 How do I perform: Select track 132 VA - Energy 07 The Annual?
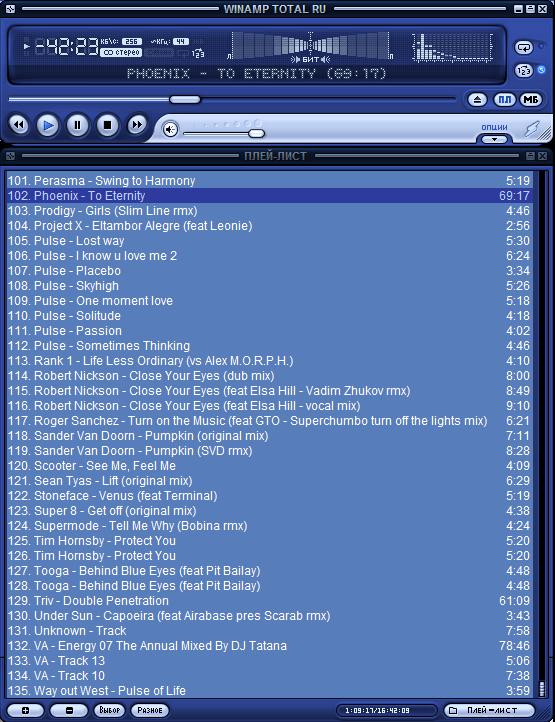(269, 646)
